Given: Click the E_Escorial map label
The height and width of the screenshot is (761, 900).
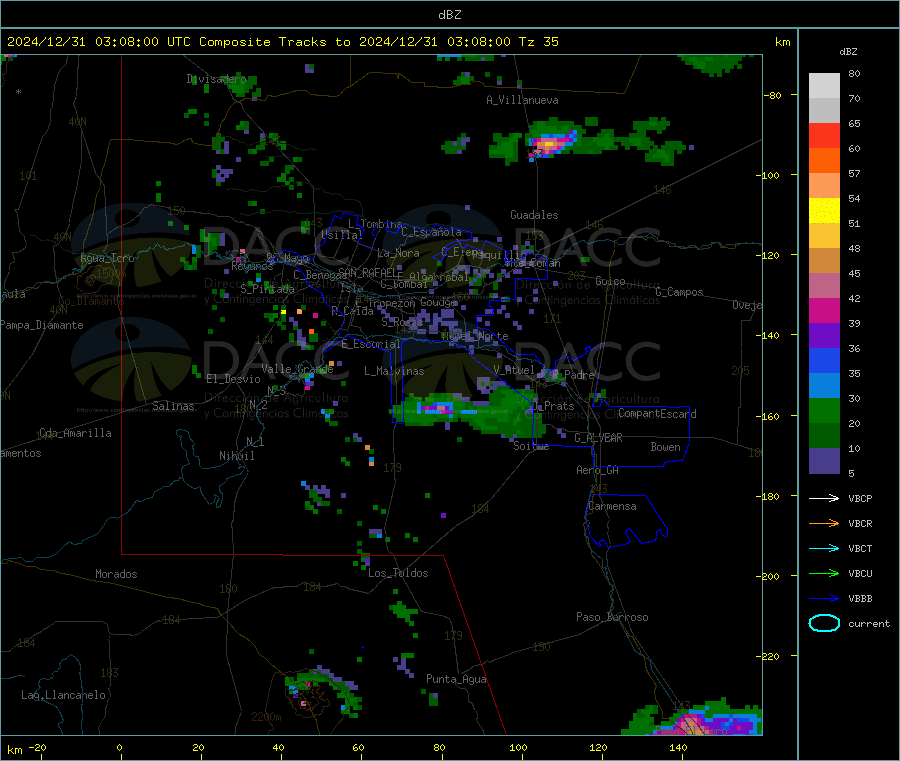Looking at the screenshot, I should (371, 344).
